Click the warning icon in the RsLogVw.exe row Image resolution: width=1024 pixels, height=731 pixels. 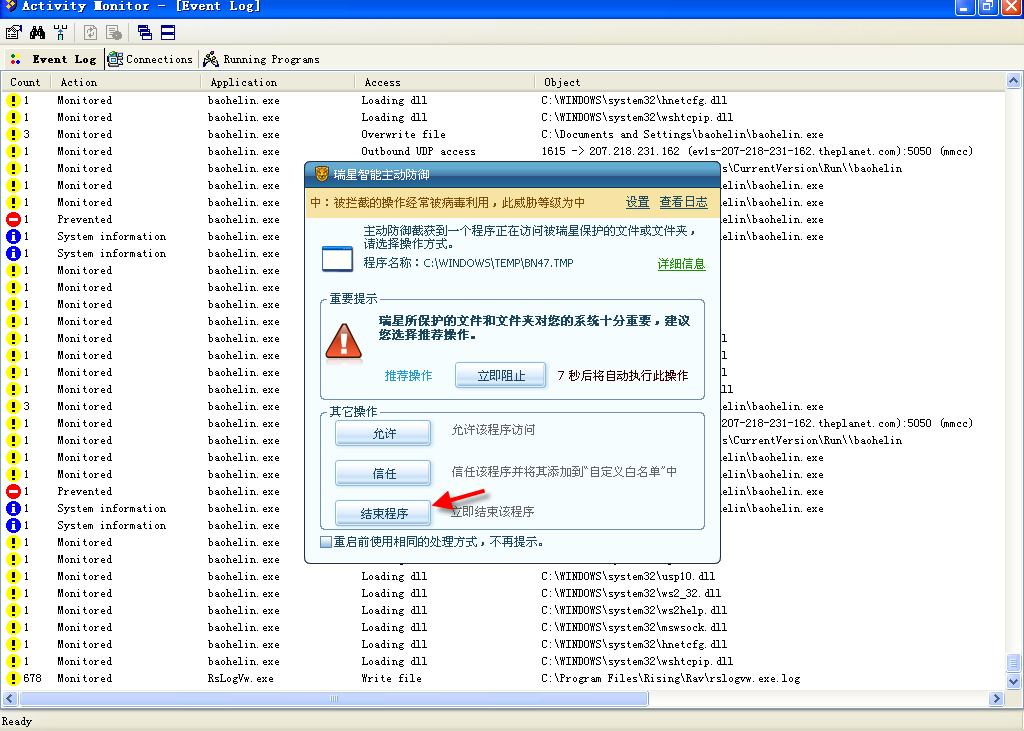tap(13, 678)
